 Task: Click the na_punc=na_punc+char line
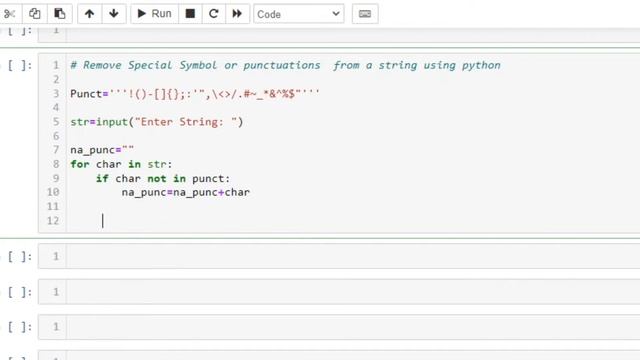click(186, 193)
